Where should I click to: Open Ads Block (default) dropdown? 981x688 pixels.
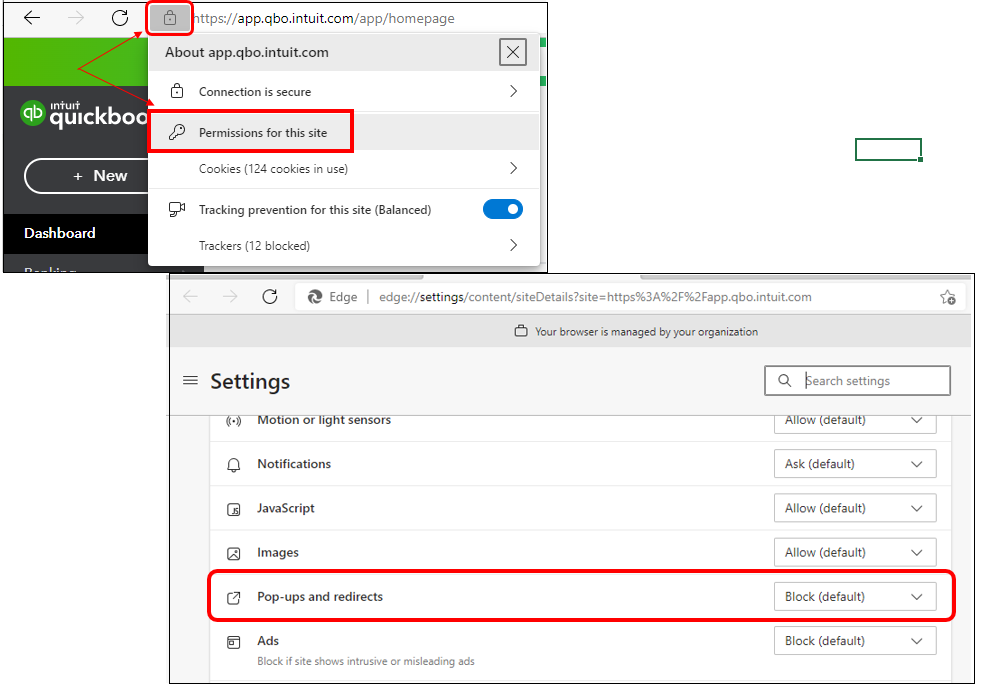pos(855,640)
